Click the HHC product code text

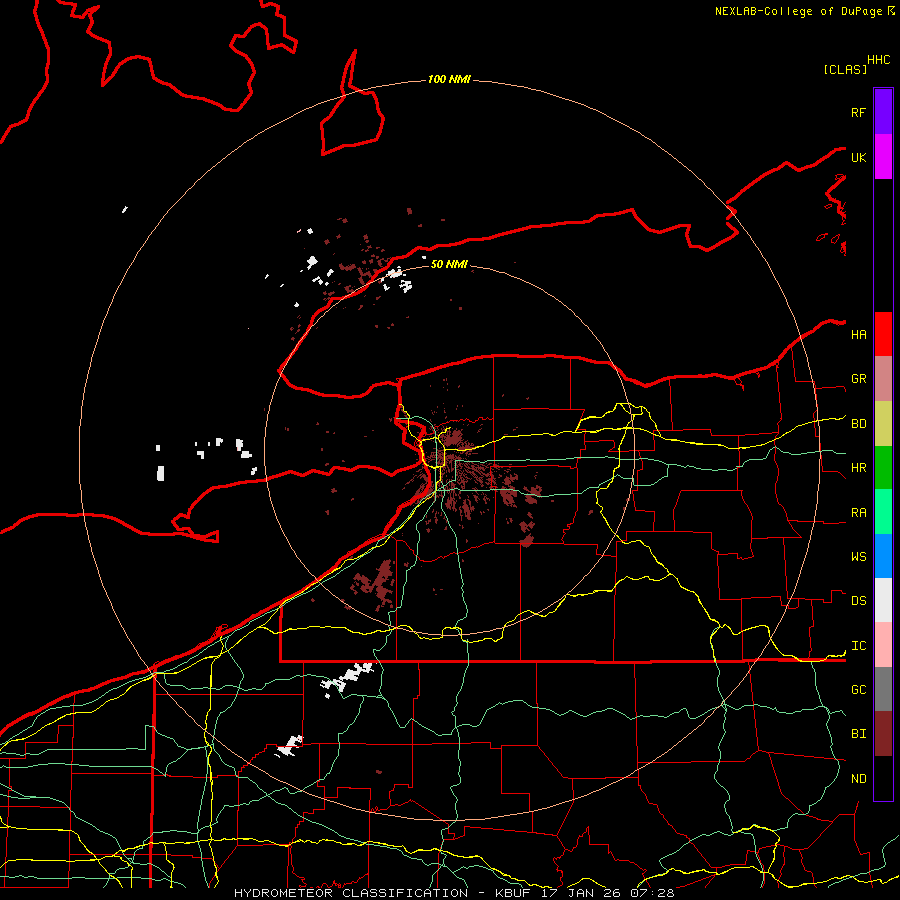(878, 60)
